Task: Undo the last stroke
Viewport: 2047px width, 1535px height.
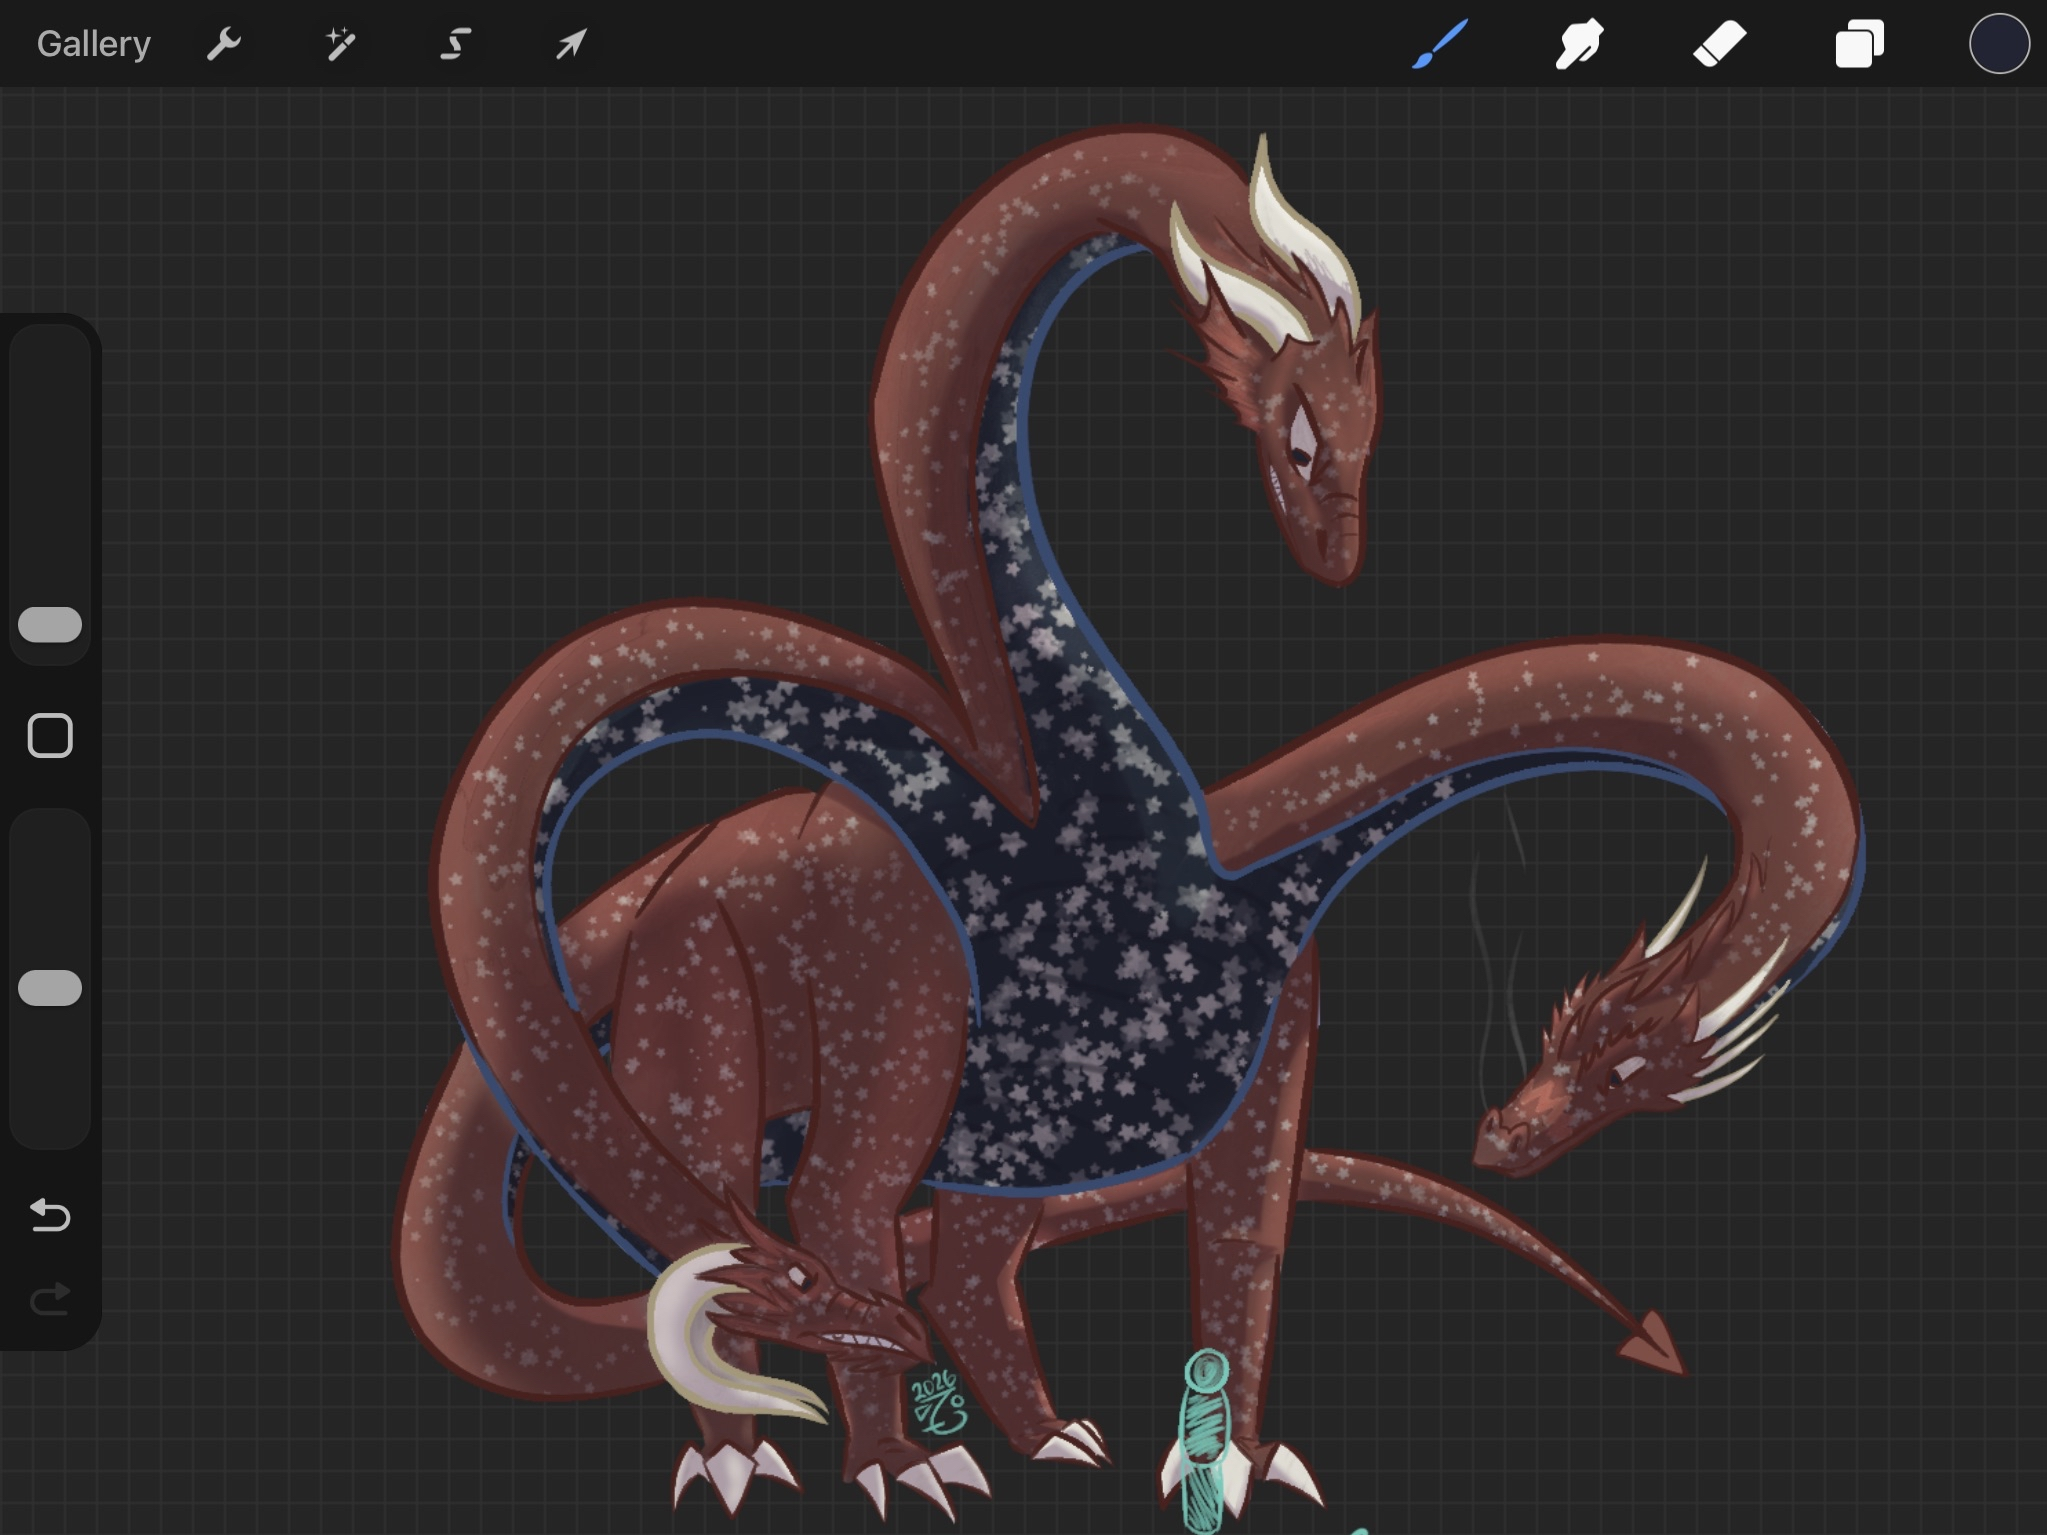Action: tap(50, 1215)
